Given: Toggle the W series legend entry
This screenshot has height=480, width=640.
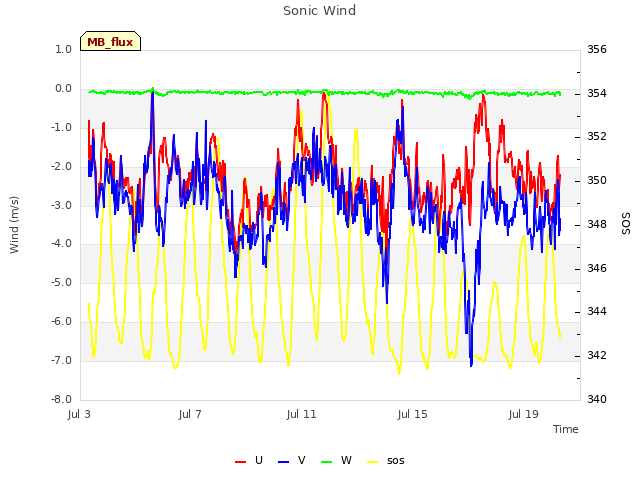Looking at the screenshot, I should (x=336, y=461).
